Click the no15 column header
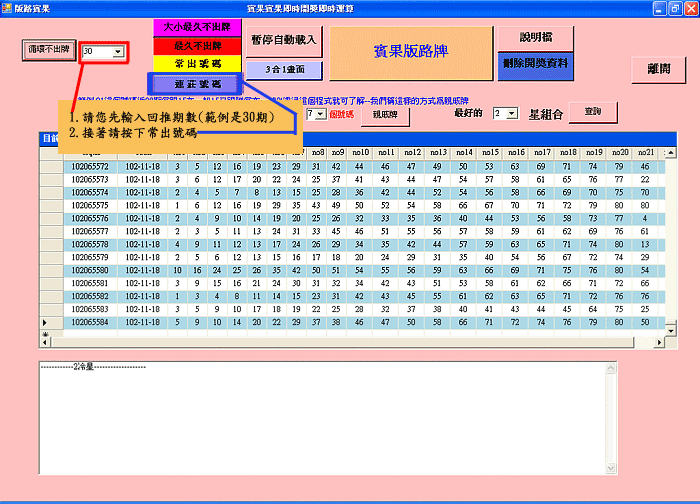The height and width of the screenshot is (504, 700). click(490, 152)
